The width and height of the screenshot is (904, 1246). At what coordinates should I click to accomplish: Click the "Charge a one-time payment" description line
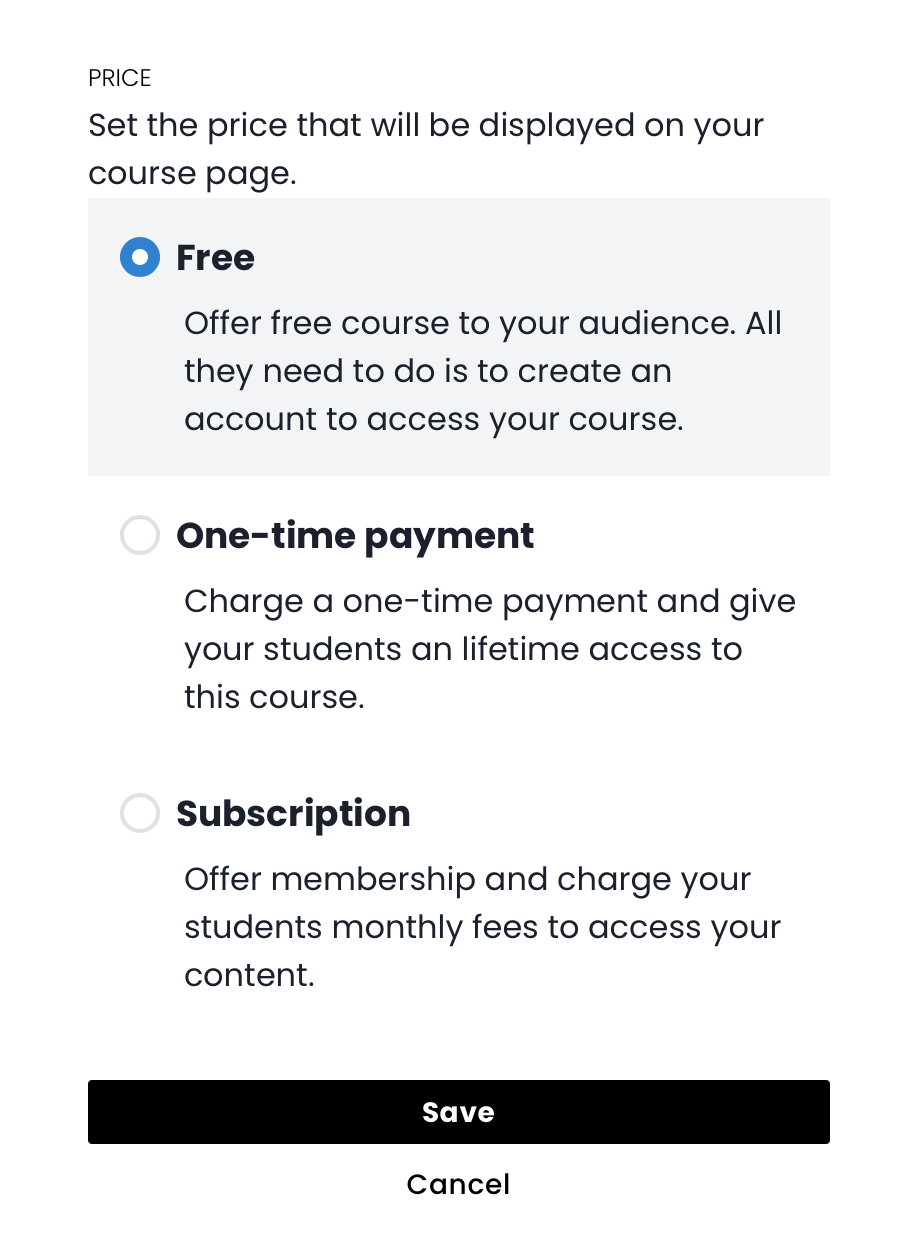(489, 601)
